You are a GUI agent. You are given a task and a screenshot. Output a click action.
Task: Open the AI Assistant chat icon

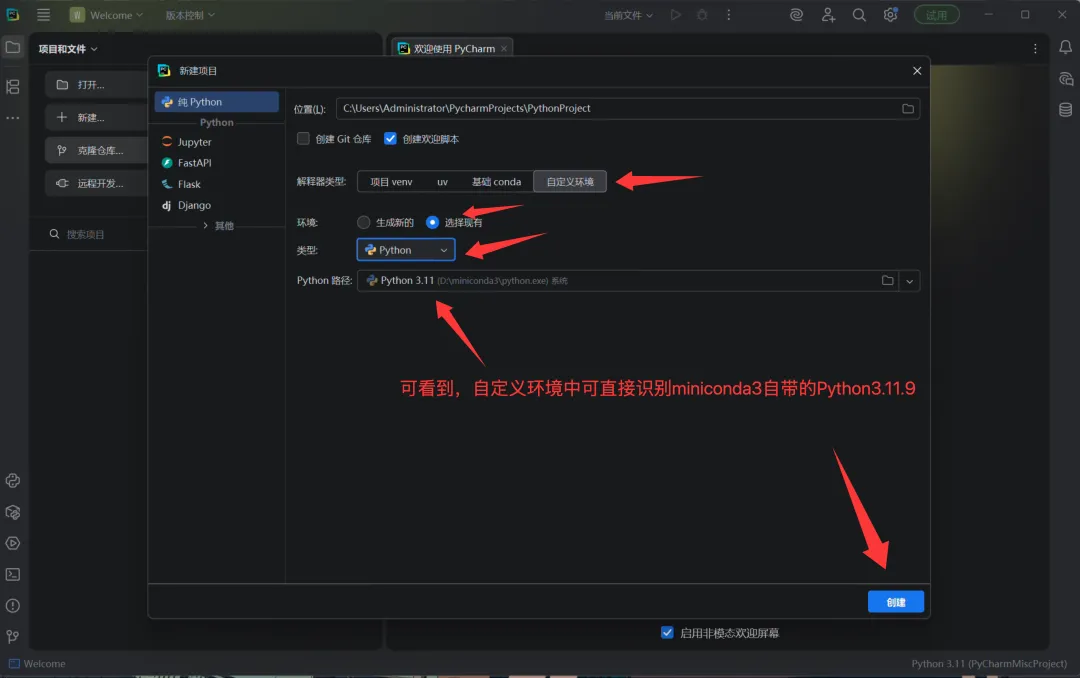tap(1066, 79)
